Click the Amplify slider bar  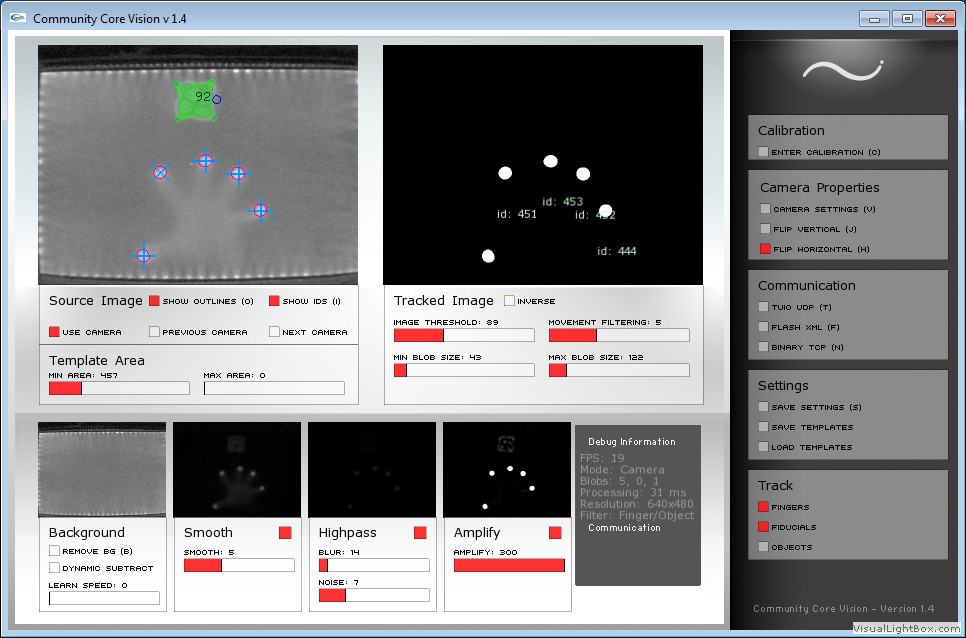coord(509,565)
